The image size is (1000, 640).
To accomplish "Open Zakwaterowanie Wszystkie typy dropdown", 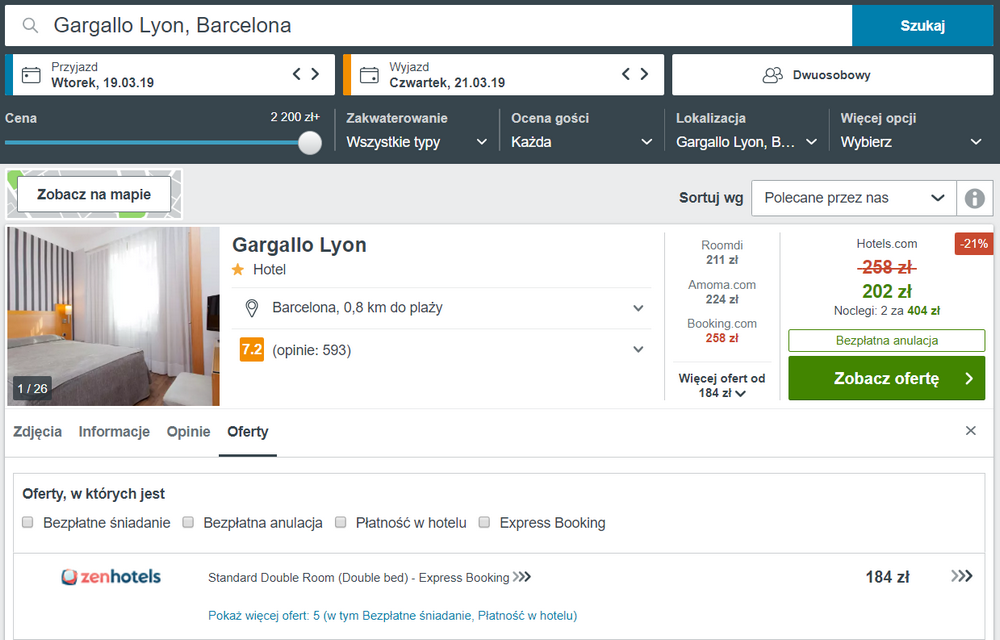I will [416, 142].
